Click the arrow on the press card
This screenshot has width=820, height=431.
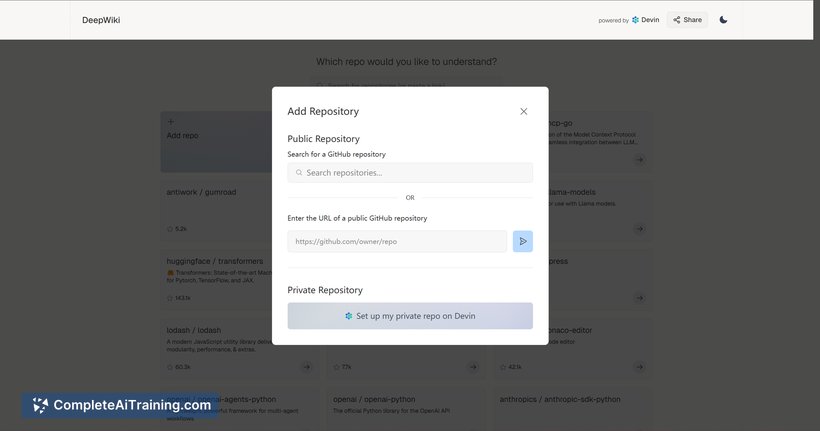[x=639, y=298]
